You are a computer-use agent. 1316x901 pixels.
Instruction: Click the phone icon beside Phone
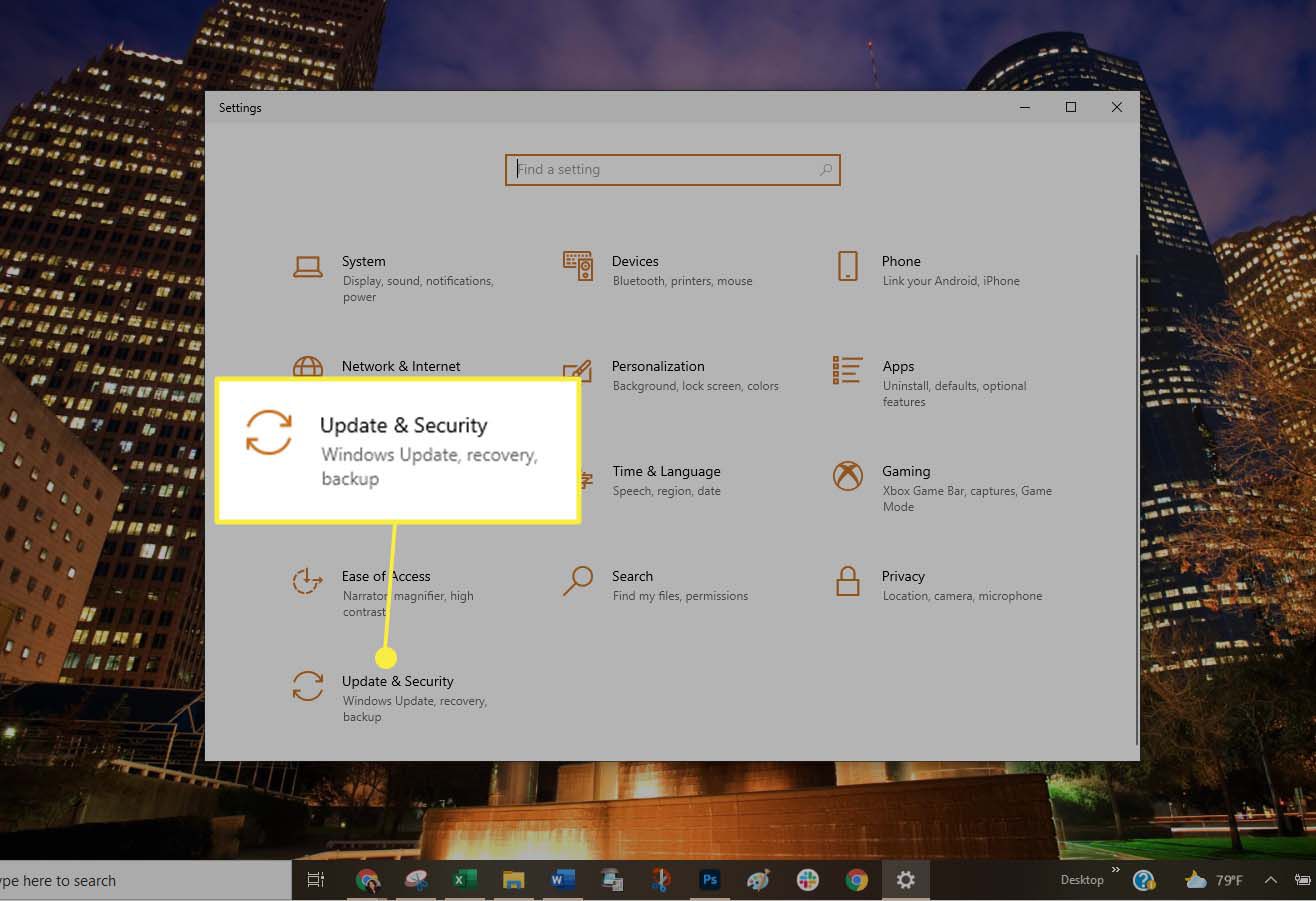847,266
